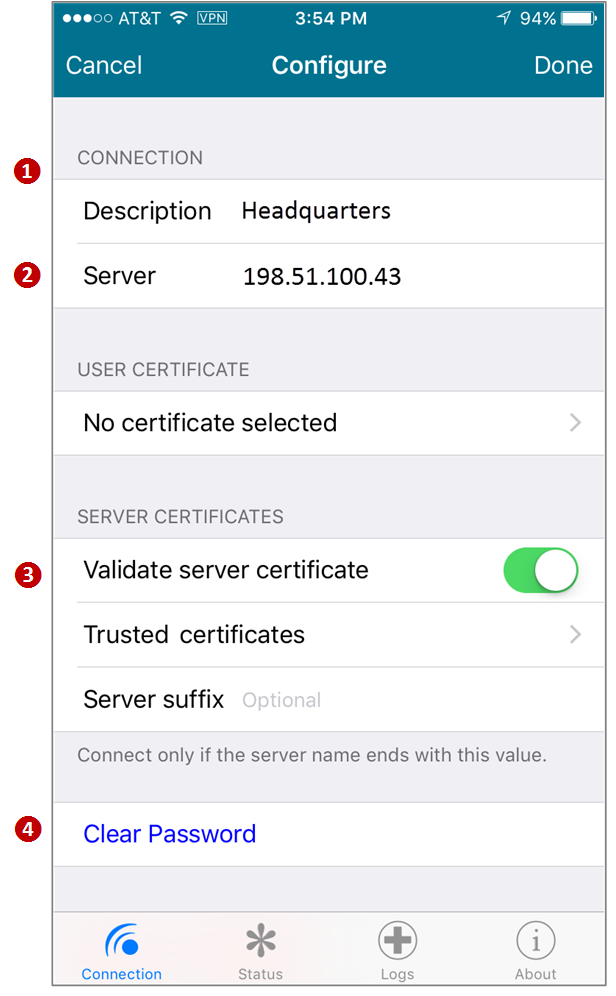Tap Clear Password
This screenshot has width=616, height=996.
[169, 833]
